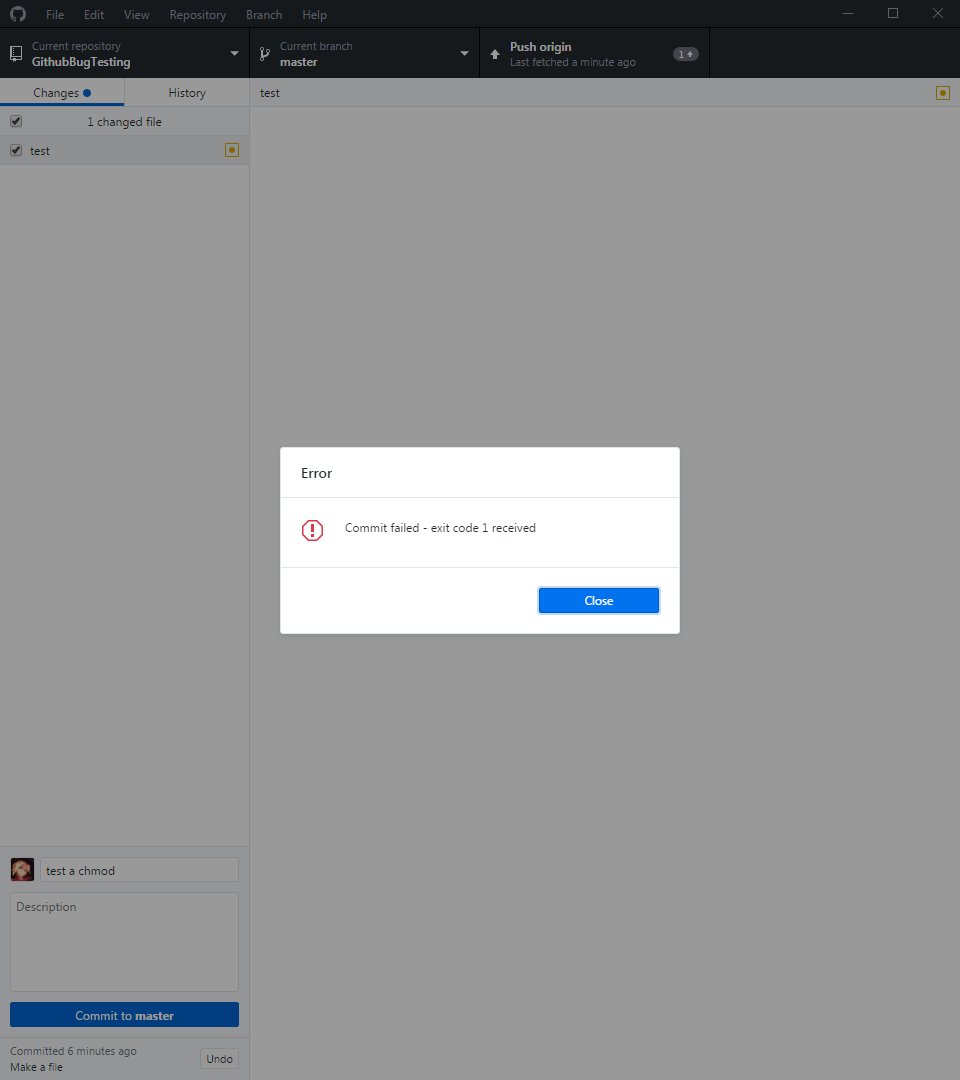Click the 'Committed 6 minutes ago' text

pos(73,1051)
